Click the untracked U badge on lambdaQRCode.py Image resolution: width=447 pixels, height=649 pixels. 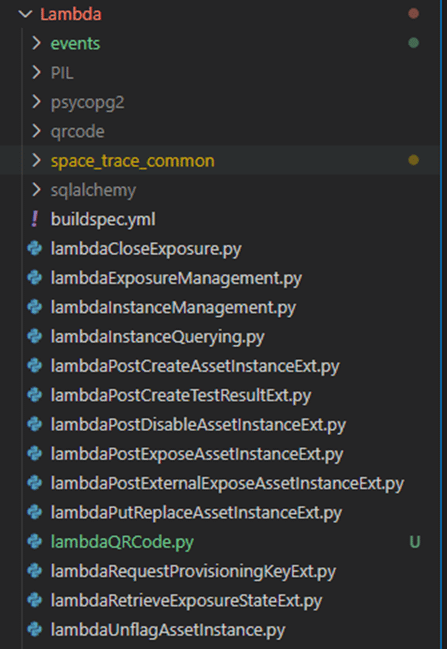point(414,542)
